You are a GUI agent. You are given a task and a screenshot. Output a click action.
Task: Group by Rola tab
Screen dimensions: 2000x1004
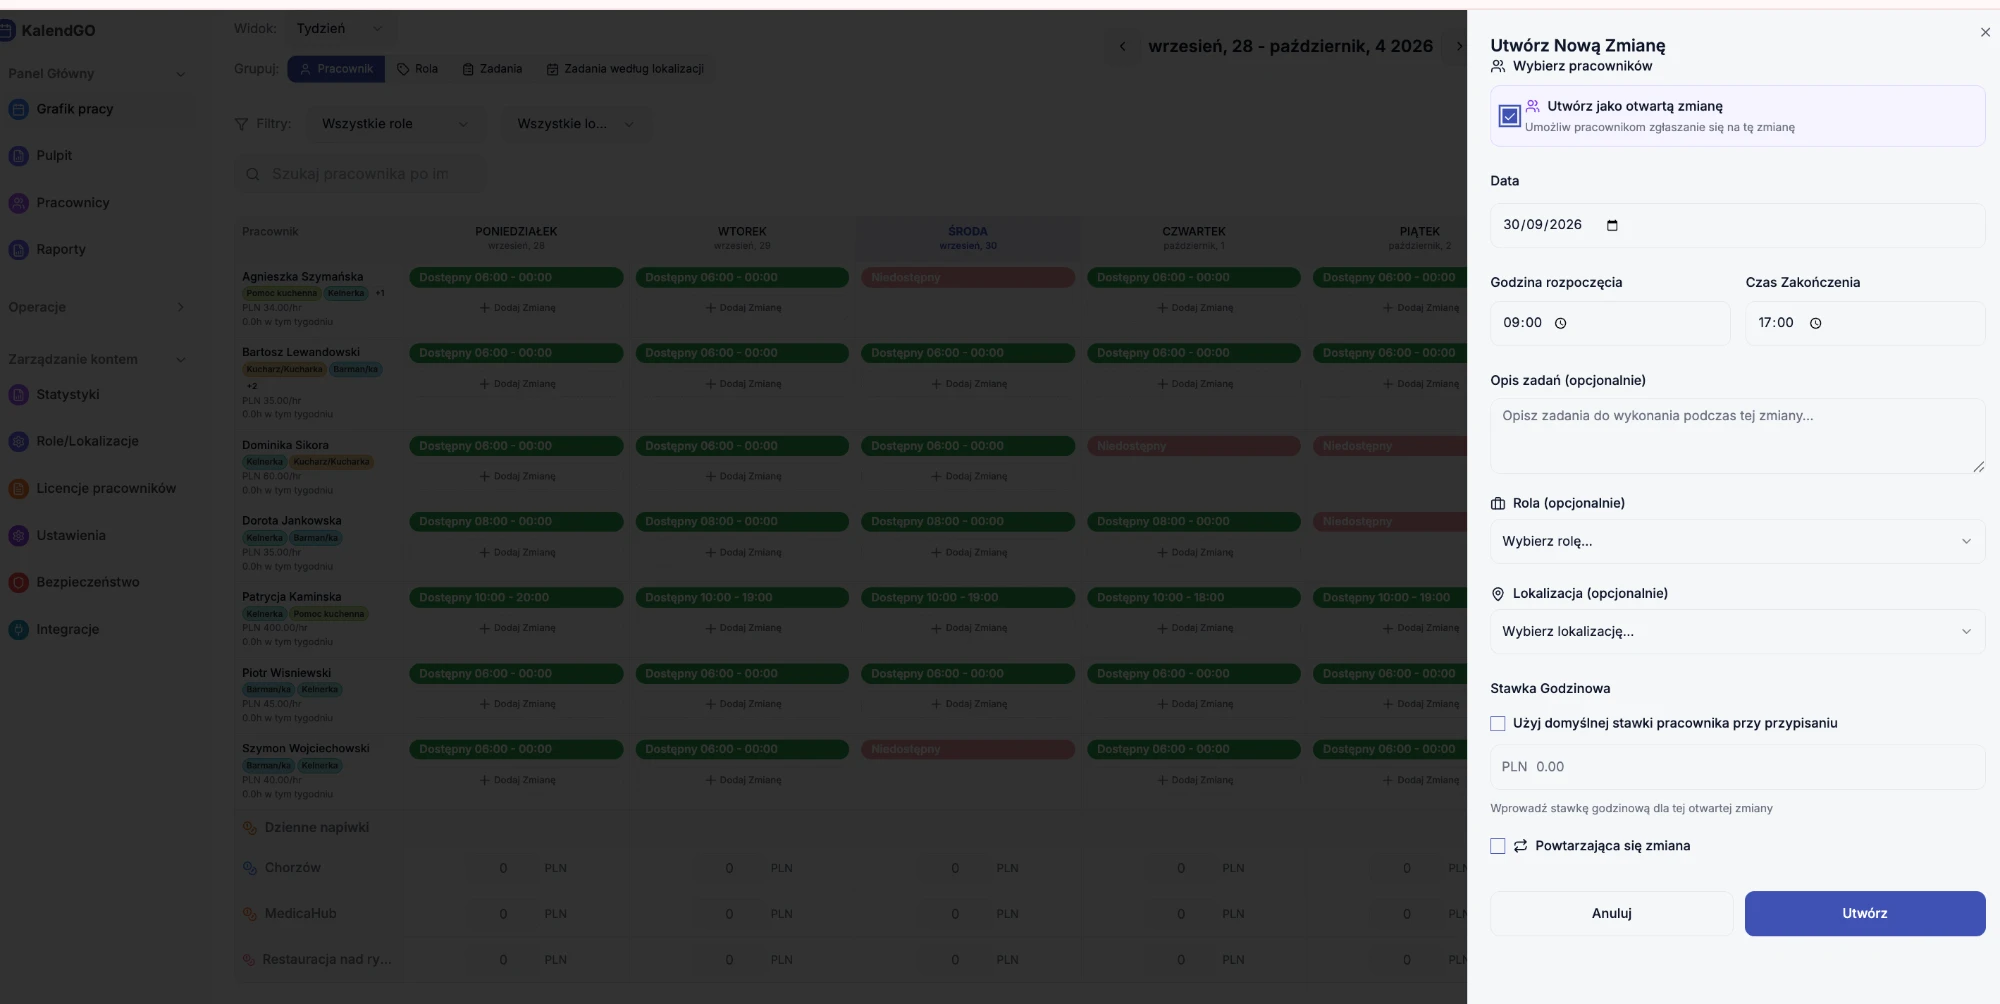point(417,69)
